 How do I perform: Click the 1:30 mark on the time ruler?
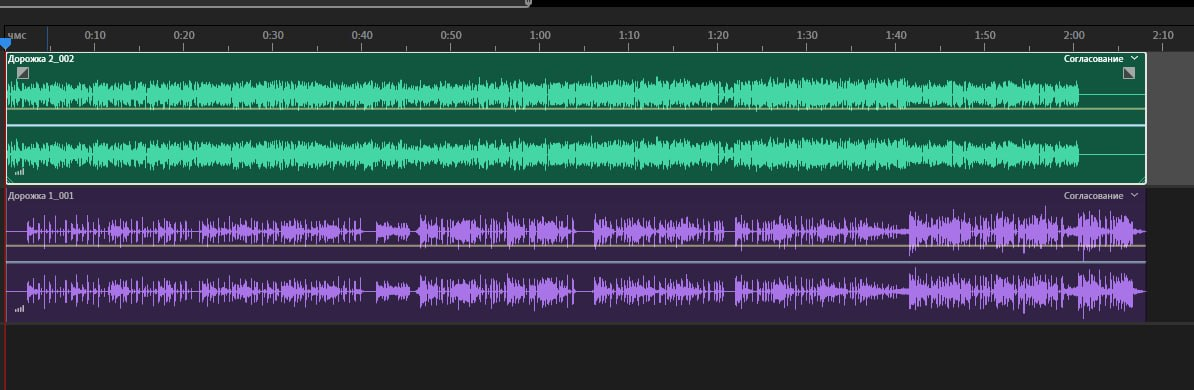click(807, 35)
